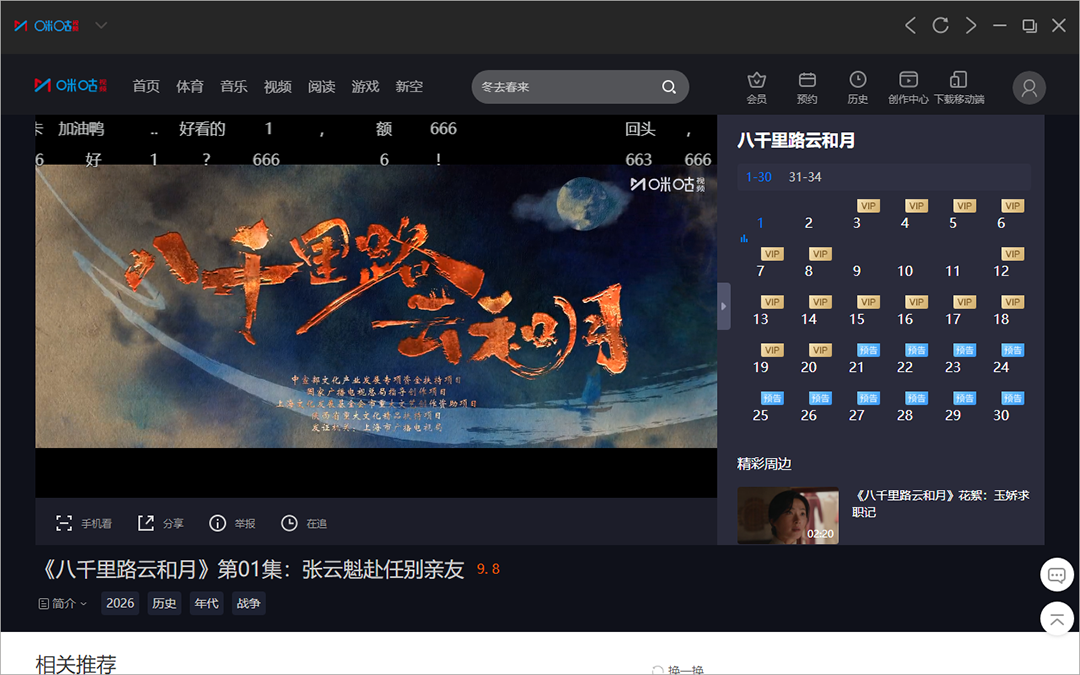Click the 历史 genre tag

[165, 603]
